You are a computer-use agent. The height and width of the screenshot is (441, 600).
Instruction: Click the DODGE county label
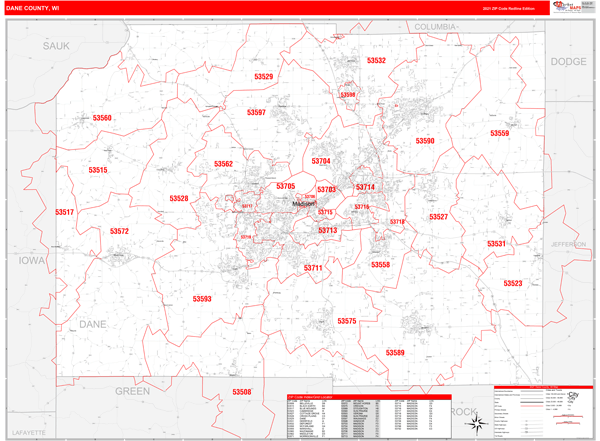tap(568, 62)
